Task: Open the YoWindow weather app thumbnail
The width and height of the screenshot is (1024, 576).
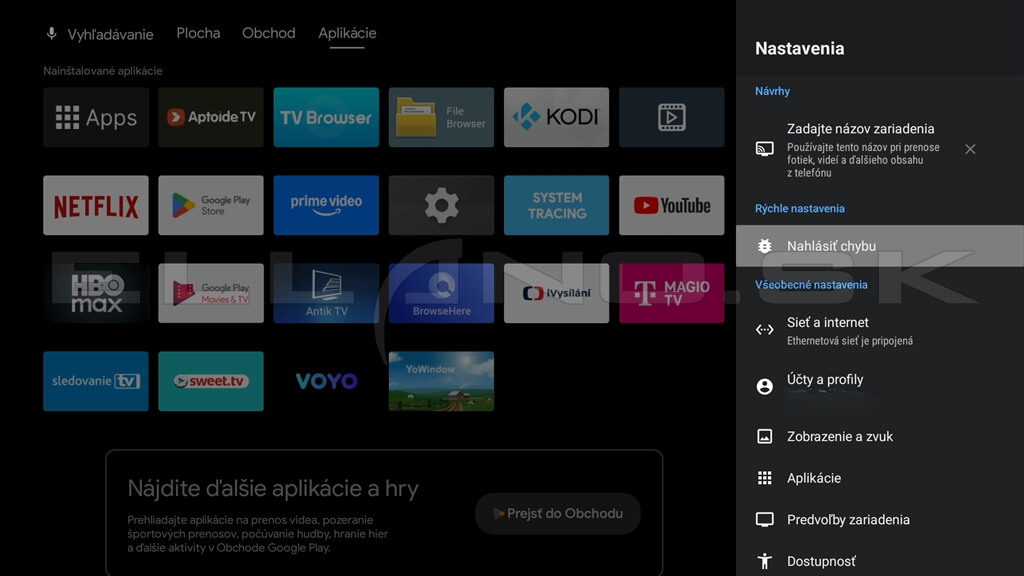Action: pyautogui.click(x=441, y=381)
